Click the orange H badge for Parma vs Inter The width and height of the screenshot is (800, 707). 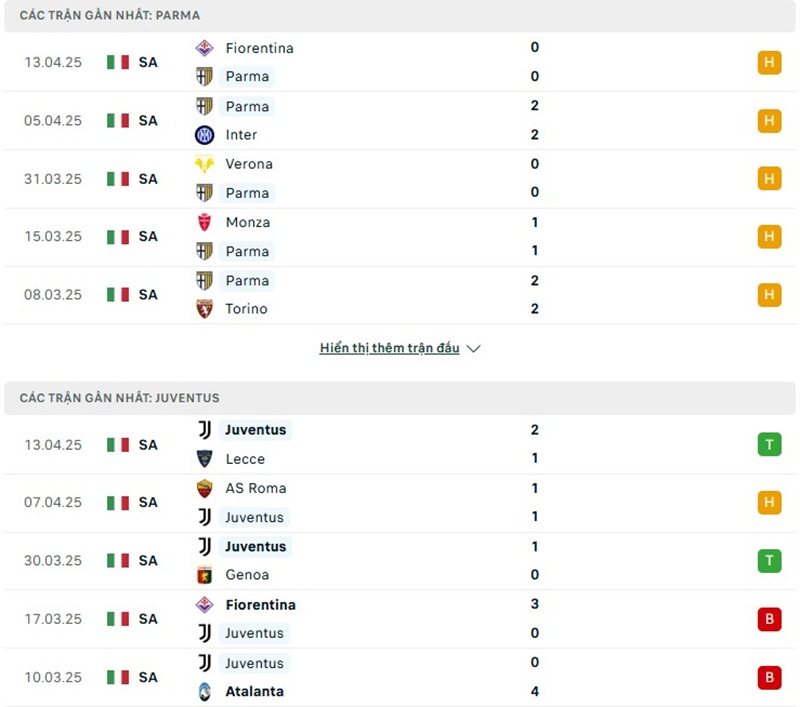(x=769, y=120)
